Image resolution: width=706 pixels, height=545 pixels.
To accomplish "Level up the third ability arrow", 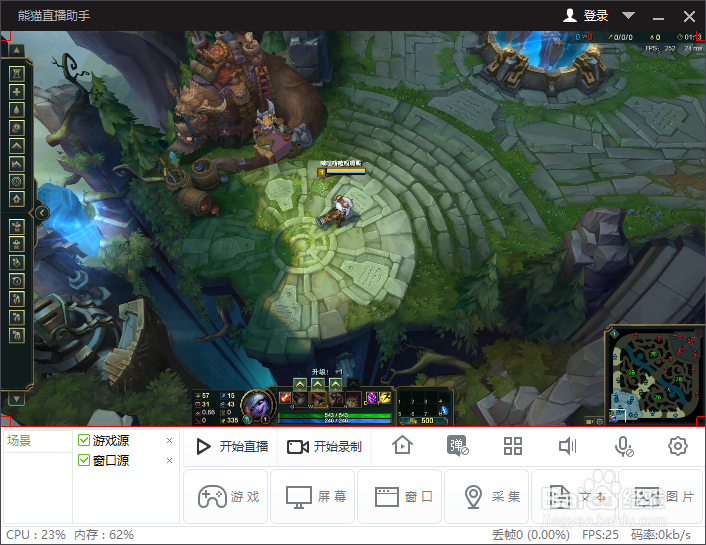I will point(335,385).
